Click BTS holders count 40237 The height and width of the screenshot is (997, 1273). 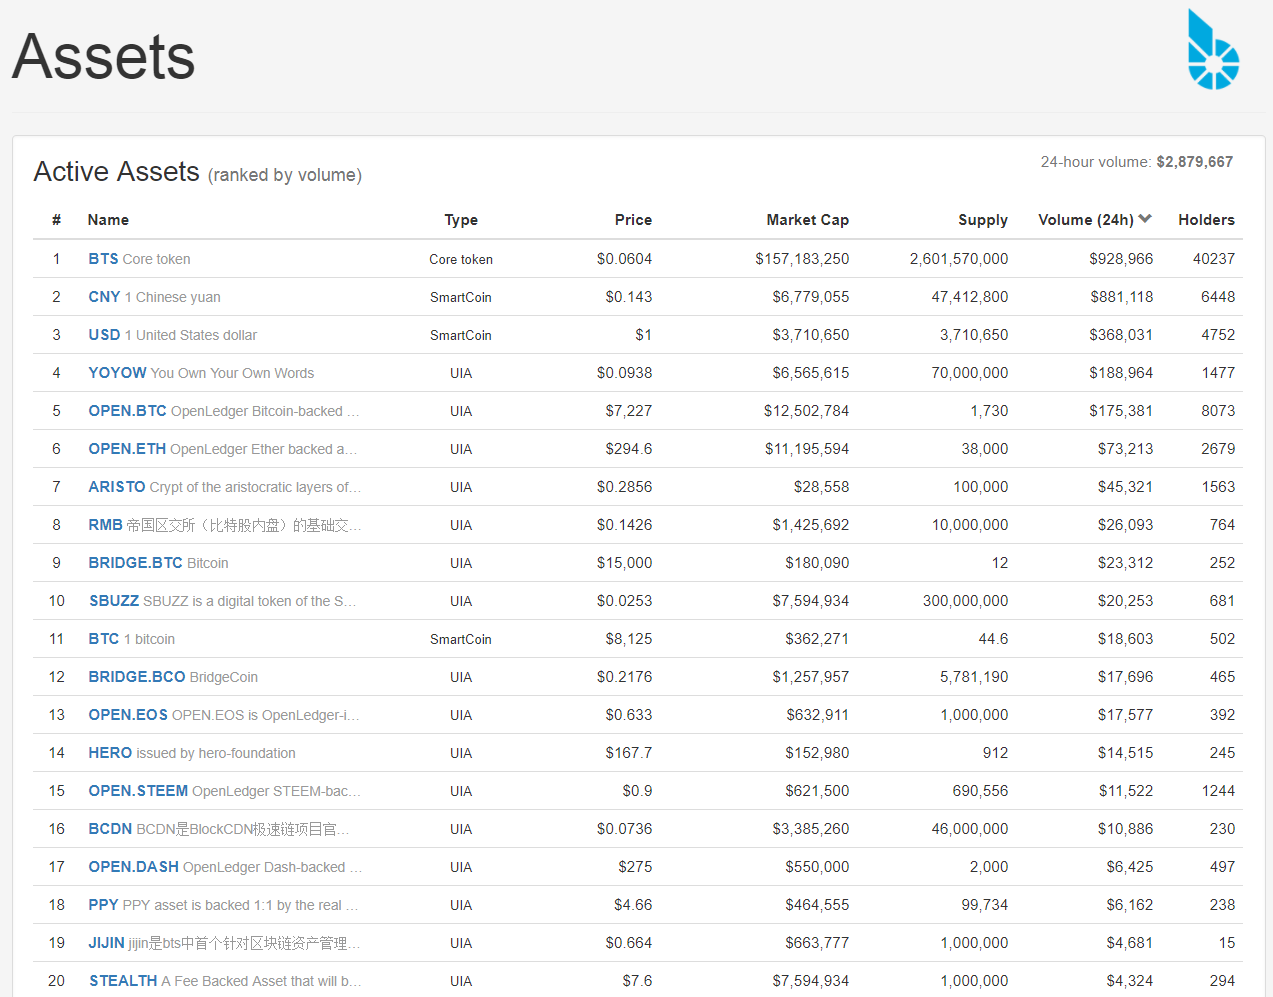point(1214,259)
